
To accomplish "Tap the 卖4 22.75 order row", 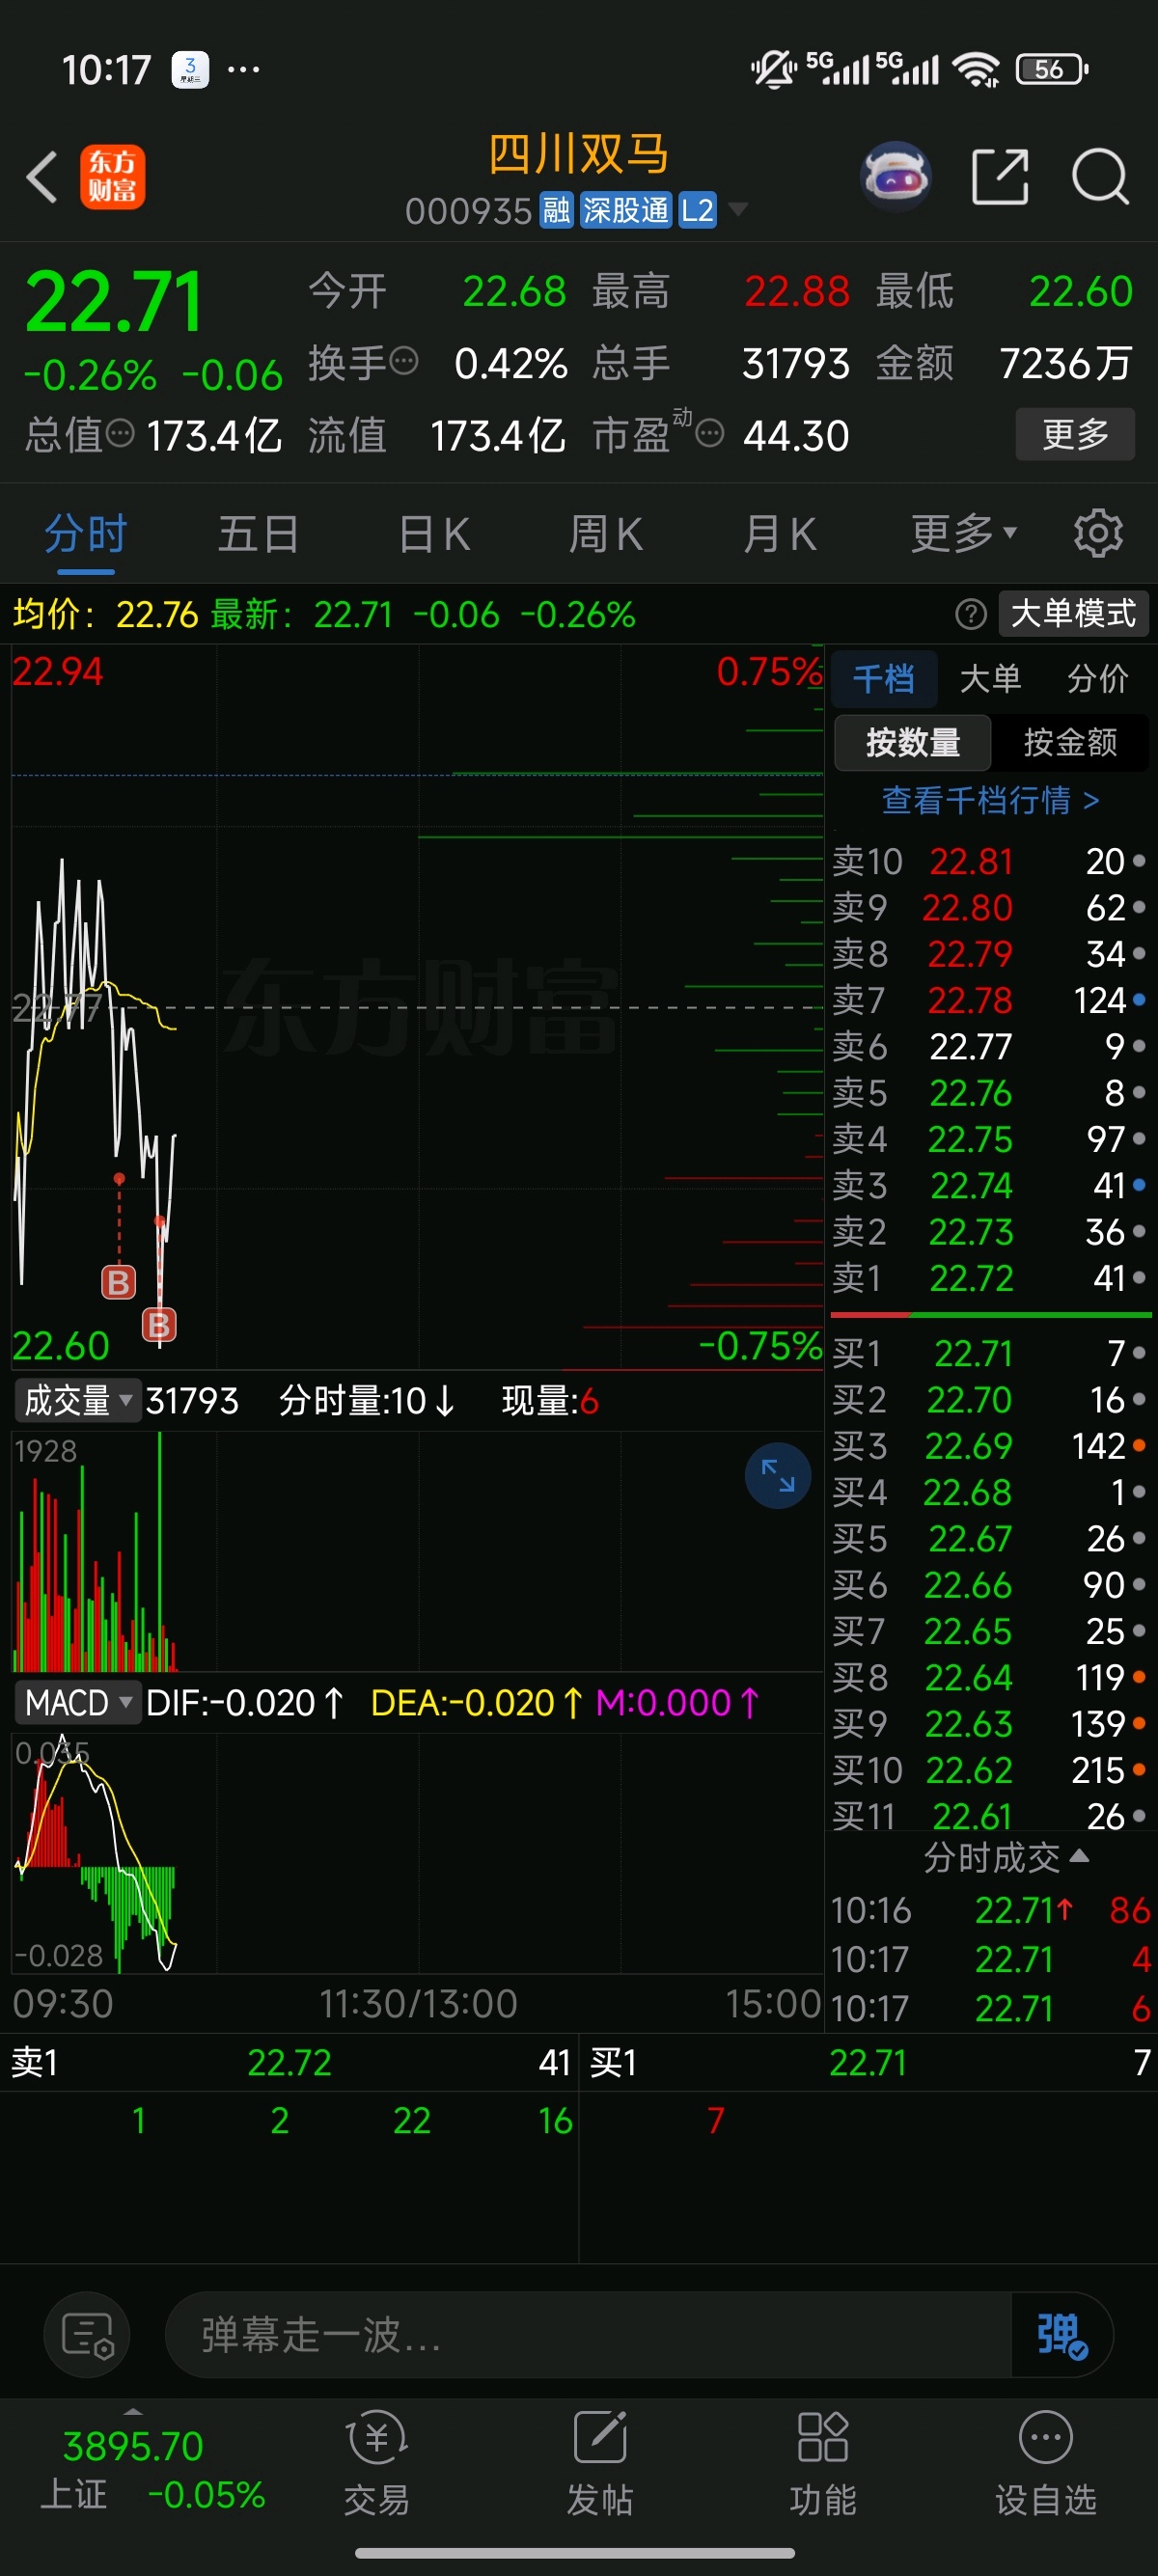I will [x=990, y=1138].
